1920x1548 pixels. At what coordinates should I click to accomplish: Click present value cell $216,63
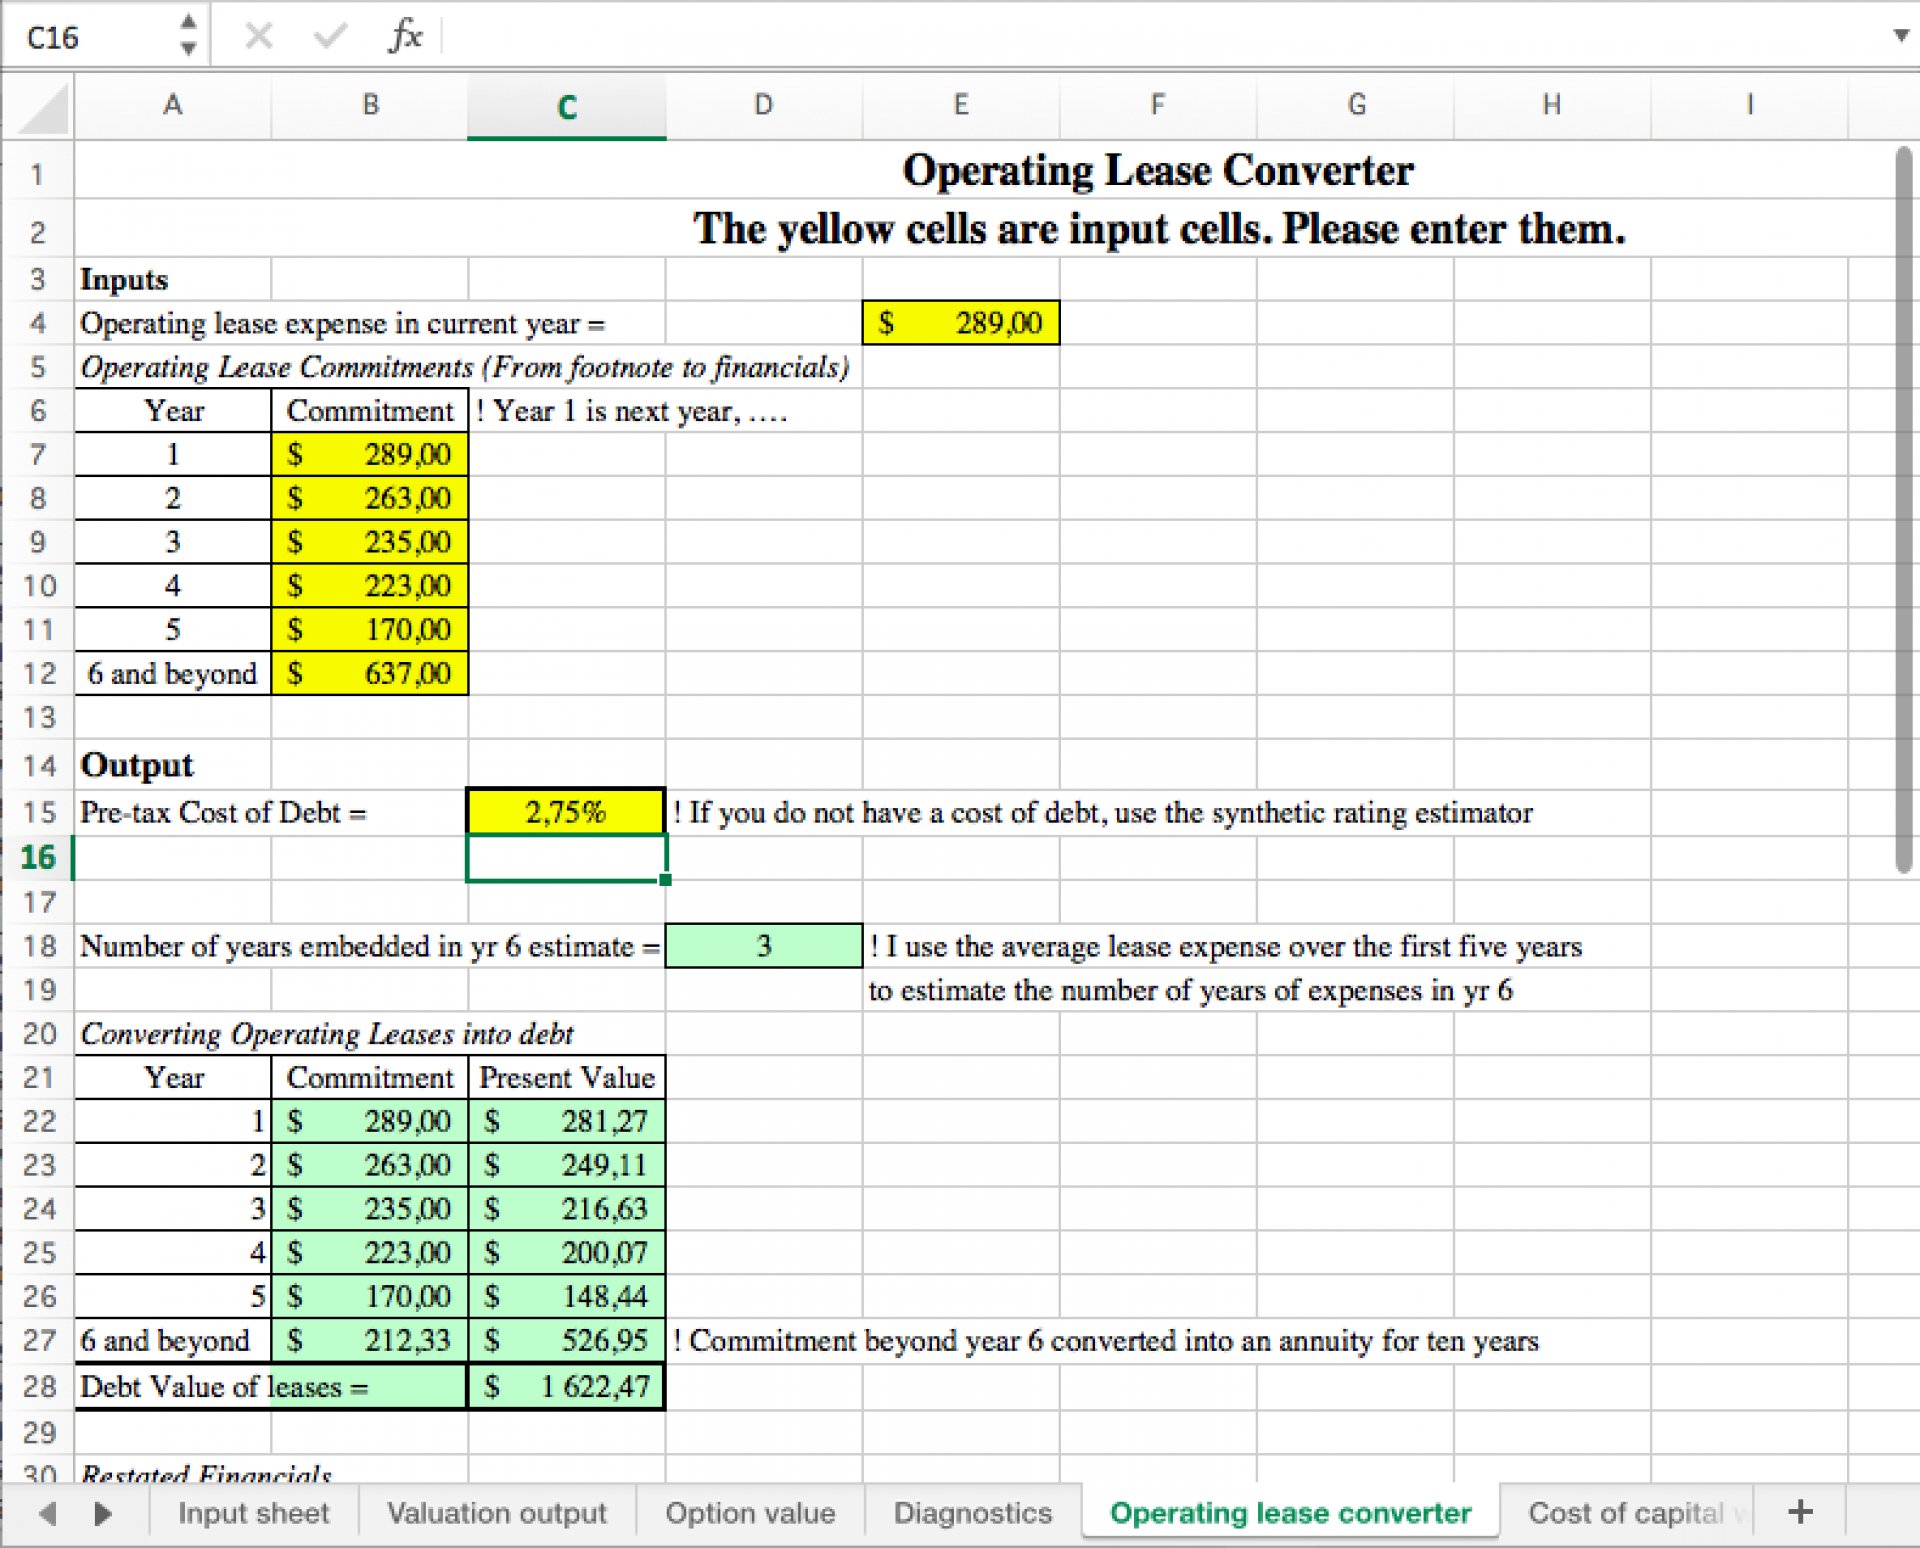(567, 1209)
